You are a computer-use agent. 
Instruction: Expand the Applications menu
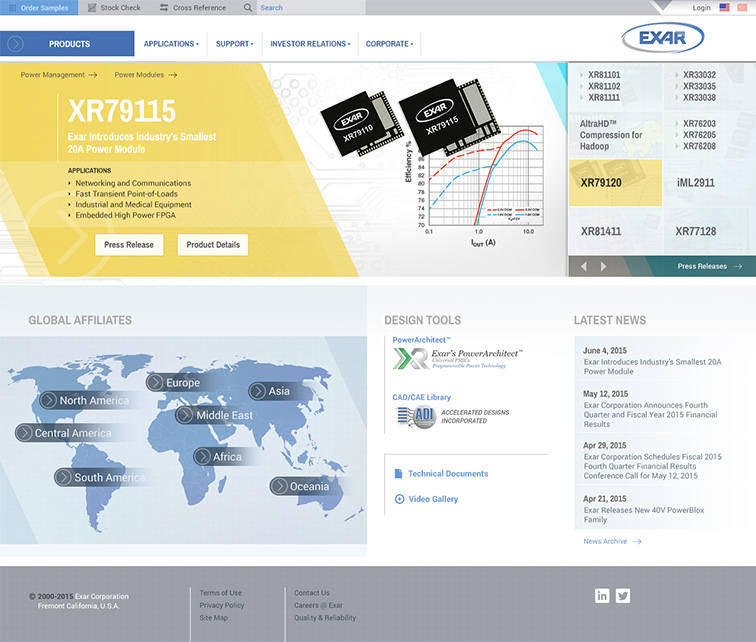(171, 44)
